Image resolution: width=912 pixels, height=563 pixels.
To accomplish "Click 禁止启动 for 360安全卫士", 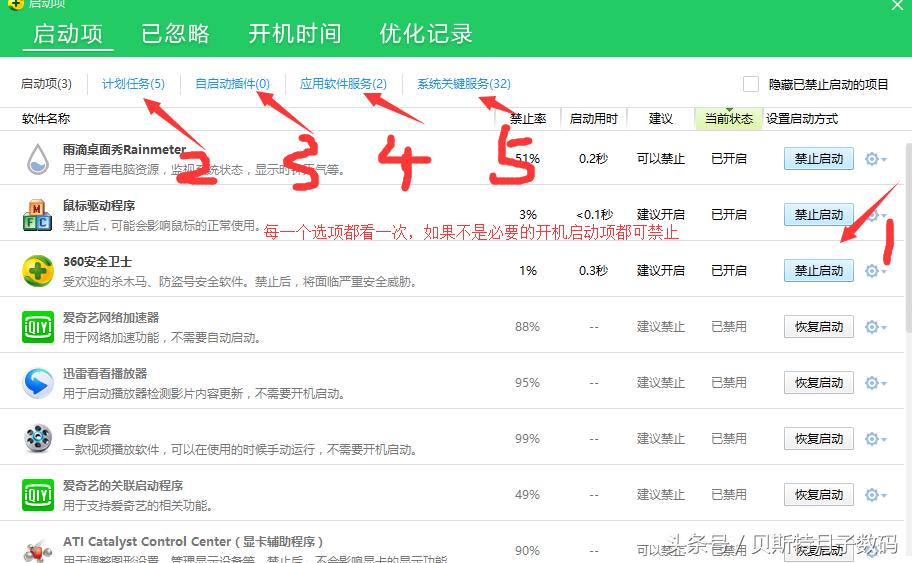I will [819, 271].
